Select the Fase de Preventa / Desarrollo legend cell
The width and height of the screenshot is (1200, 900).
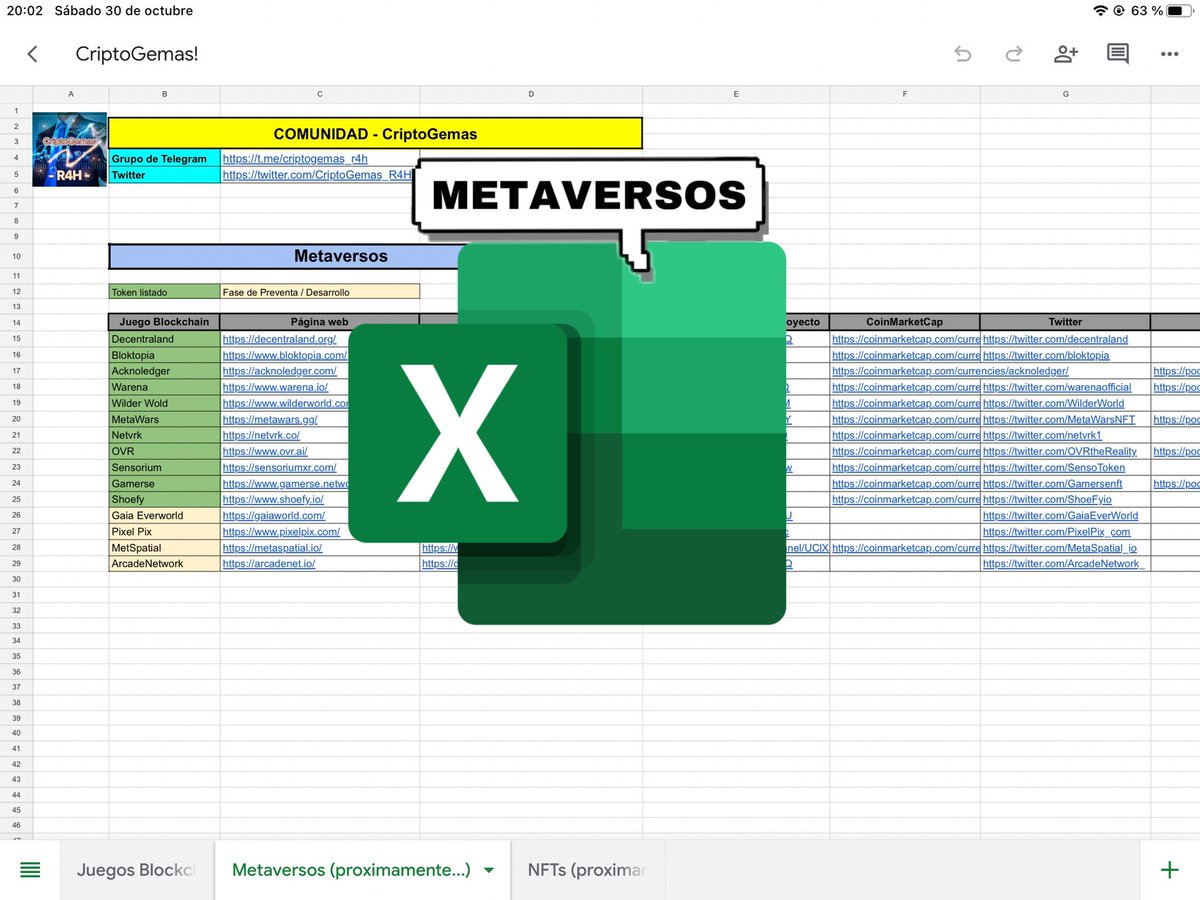click(320, 292)
